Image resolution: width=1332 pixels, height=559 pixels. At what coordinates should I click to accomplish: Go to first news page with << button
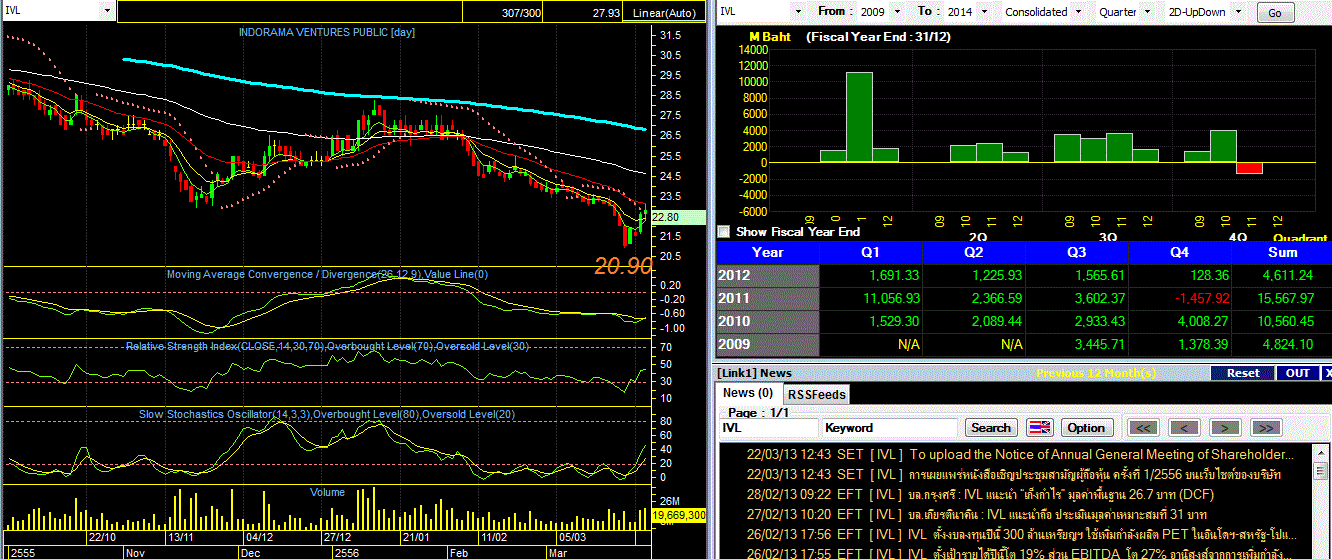[1143, 427]
